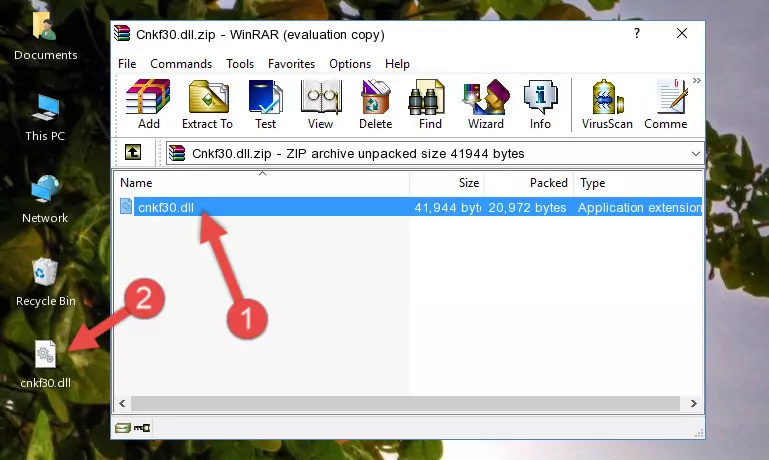Sort by the Type column header
This screenshot has height=460, width=769.
(638, 183)
